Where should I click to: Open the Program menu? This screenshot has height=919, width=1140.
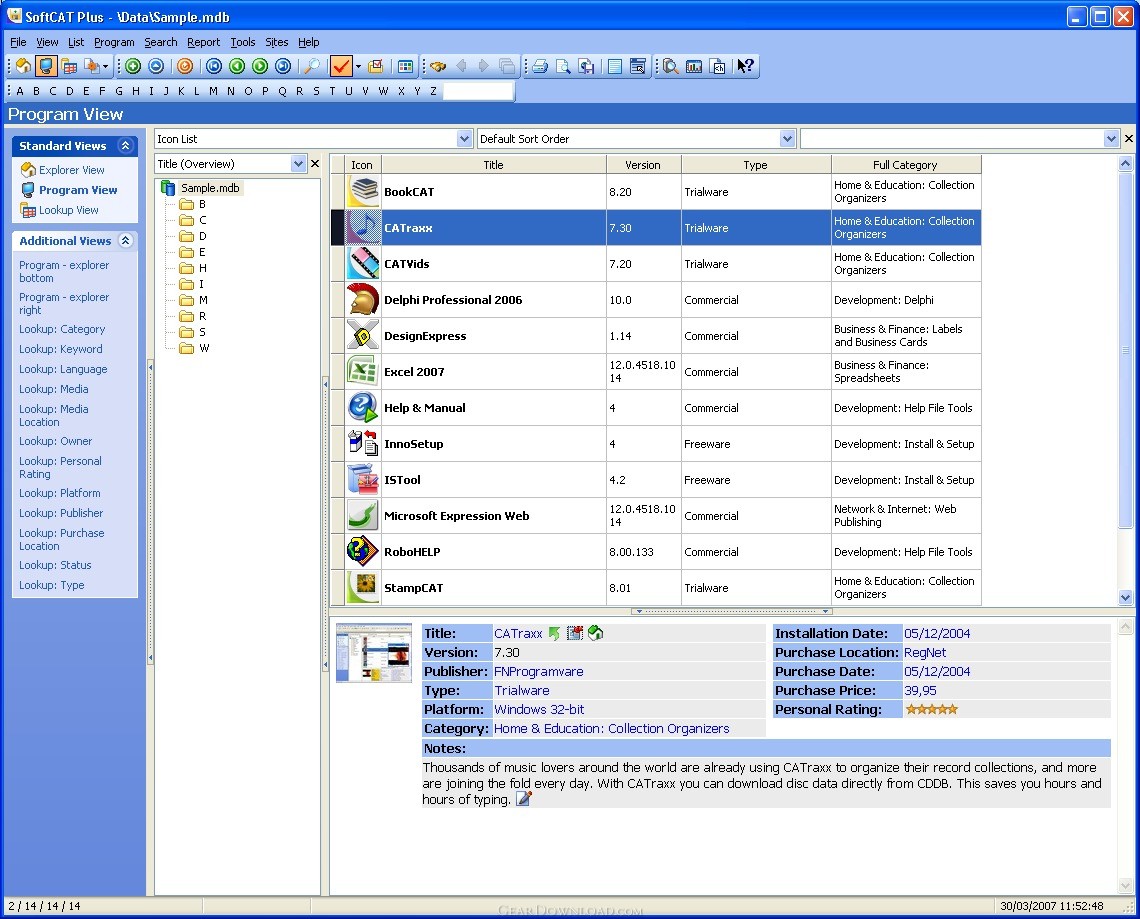pyautogui.click(x=114, y=42)
